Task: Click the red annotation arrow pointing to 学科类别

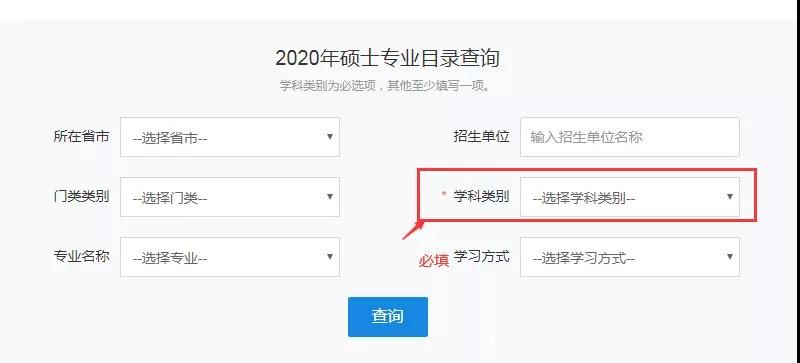Action: (413, 230)
